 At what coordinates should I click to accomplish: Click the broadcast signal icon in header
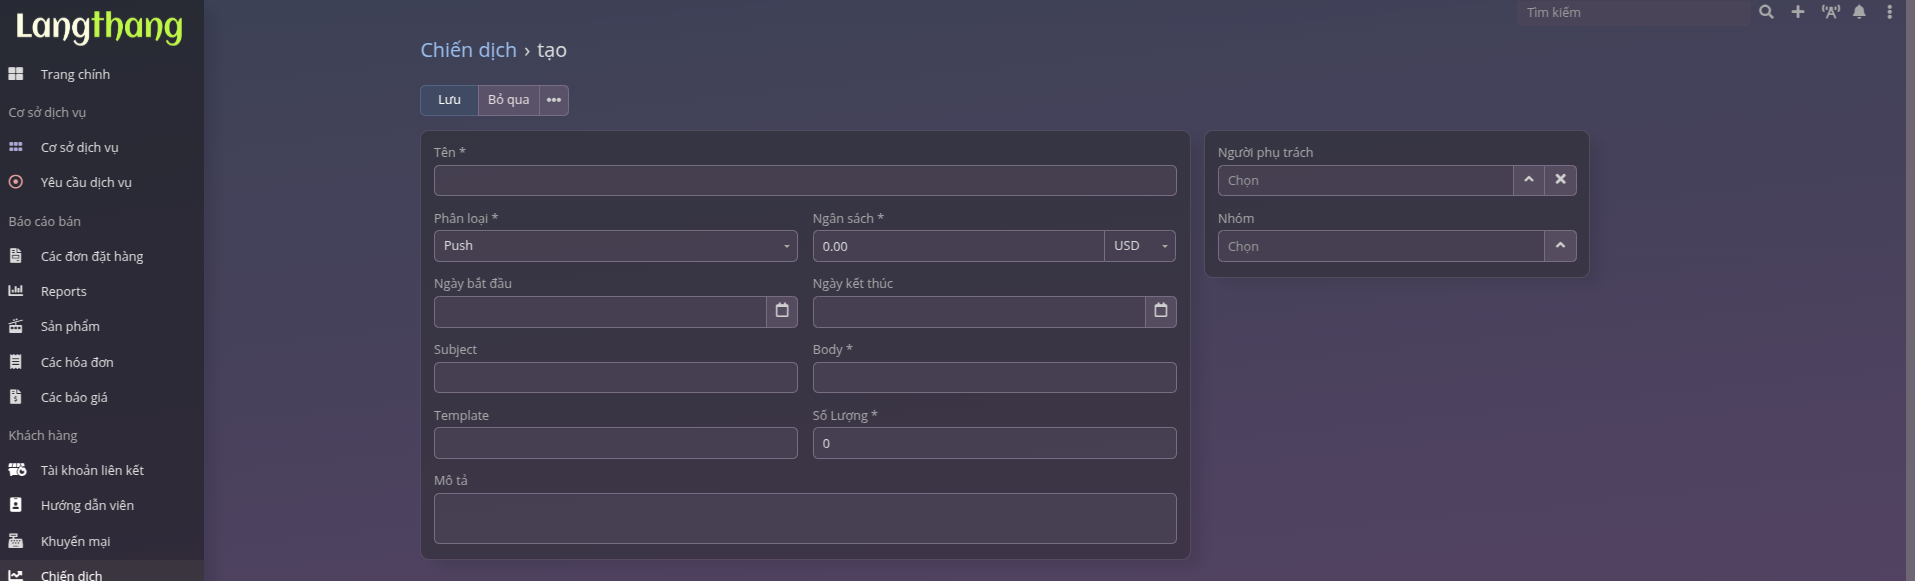pyautogui.click(x=1830, y=12)
